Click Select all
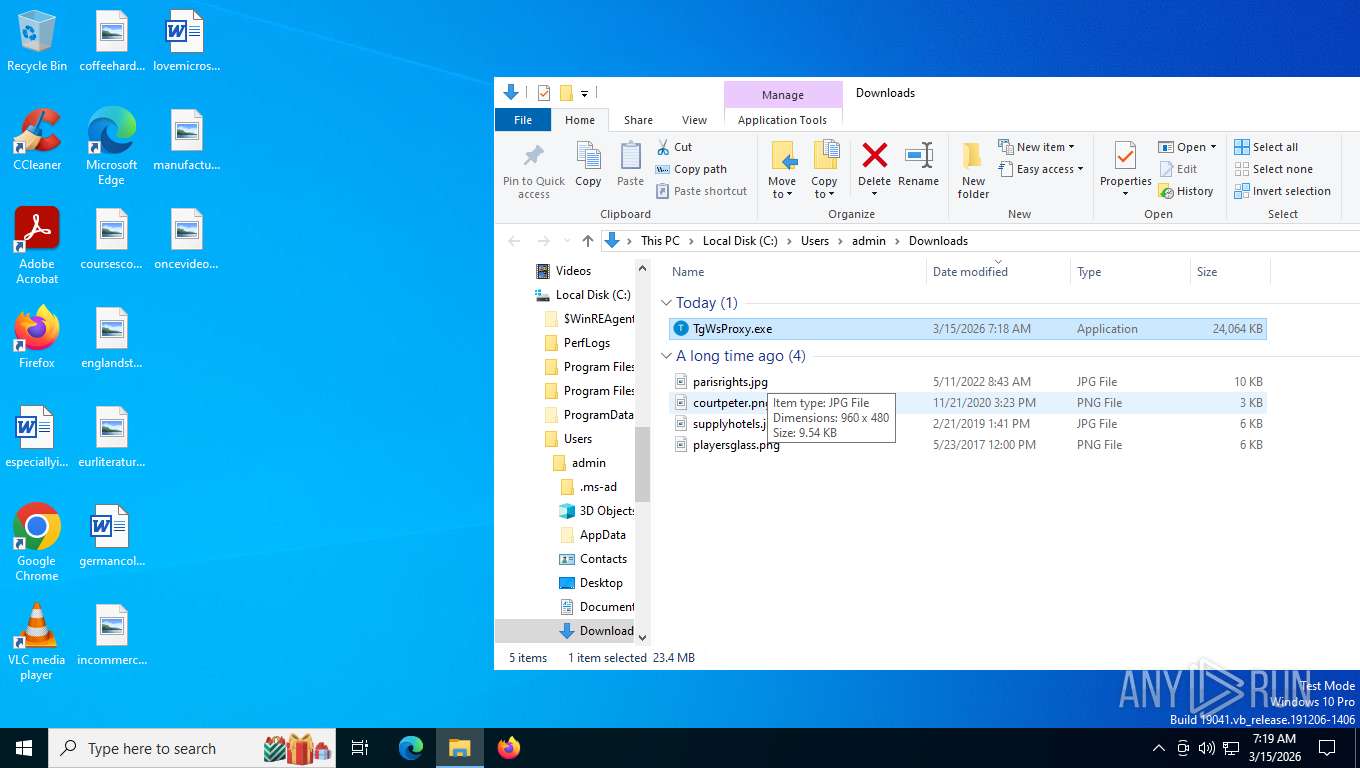 click(x=1266, y=147)
